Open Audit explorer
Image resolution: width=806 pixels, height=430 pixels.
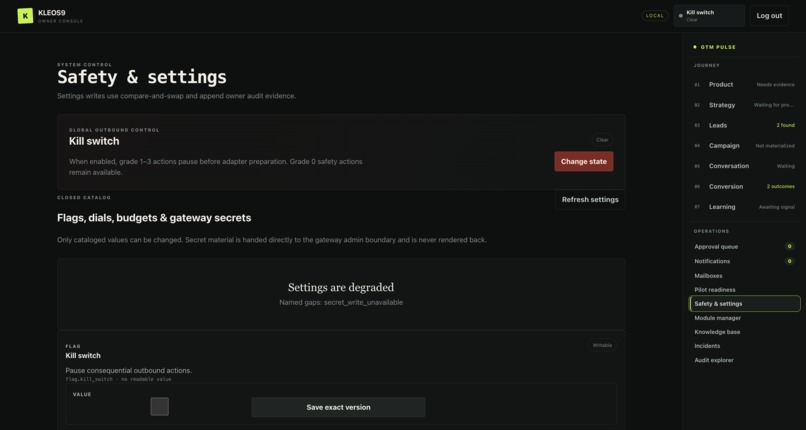pyautogui.click(x=744, y=360)
